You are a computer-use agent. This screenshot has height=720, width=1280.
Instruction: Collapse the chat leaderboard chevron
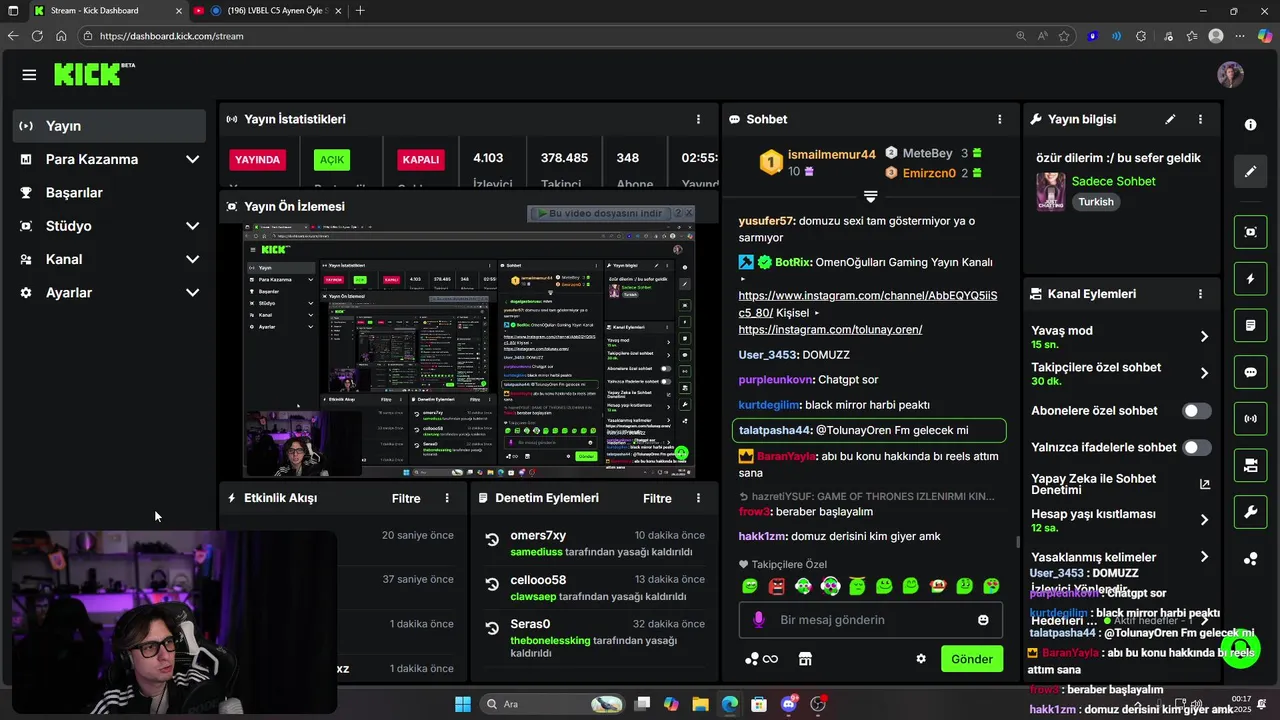tap(870, 197)
